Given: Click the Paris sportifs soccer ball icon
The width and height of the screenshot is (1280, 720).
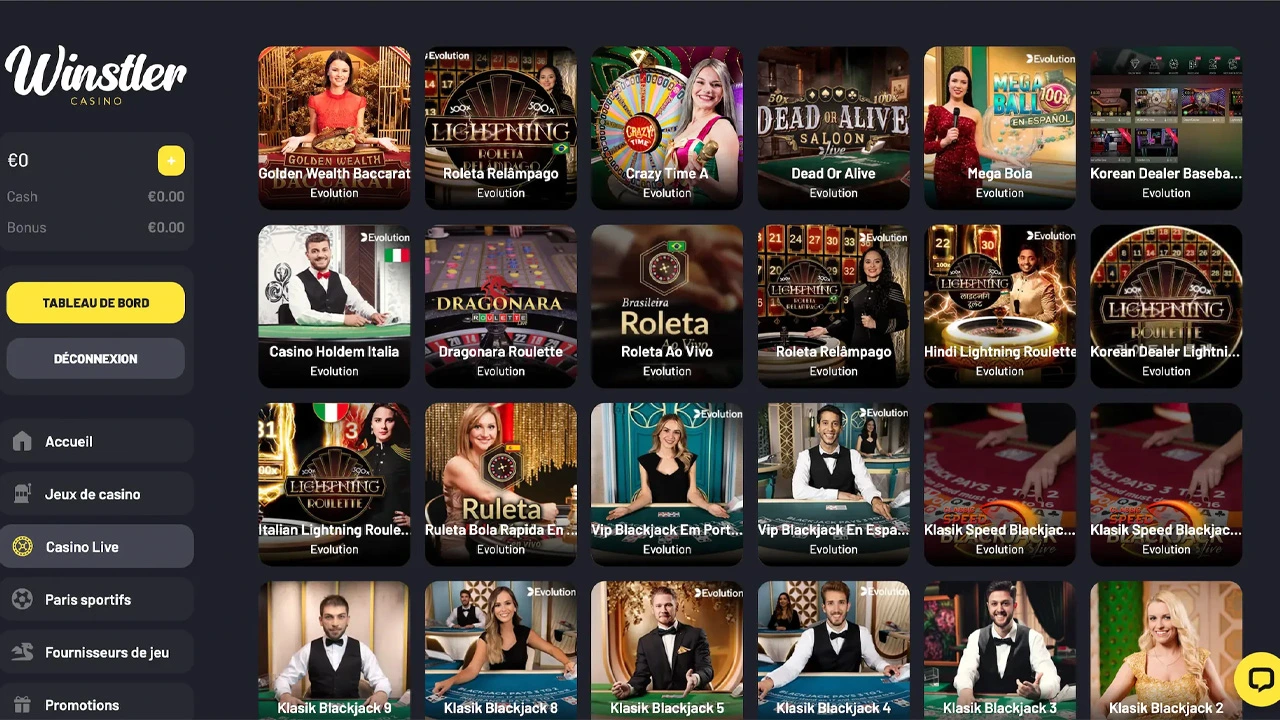Looking at the screenshot, I should click(x=22, y=600).
